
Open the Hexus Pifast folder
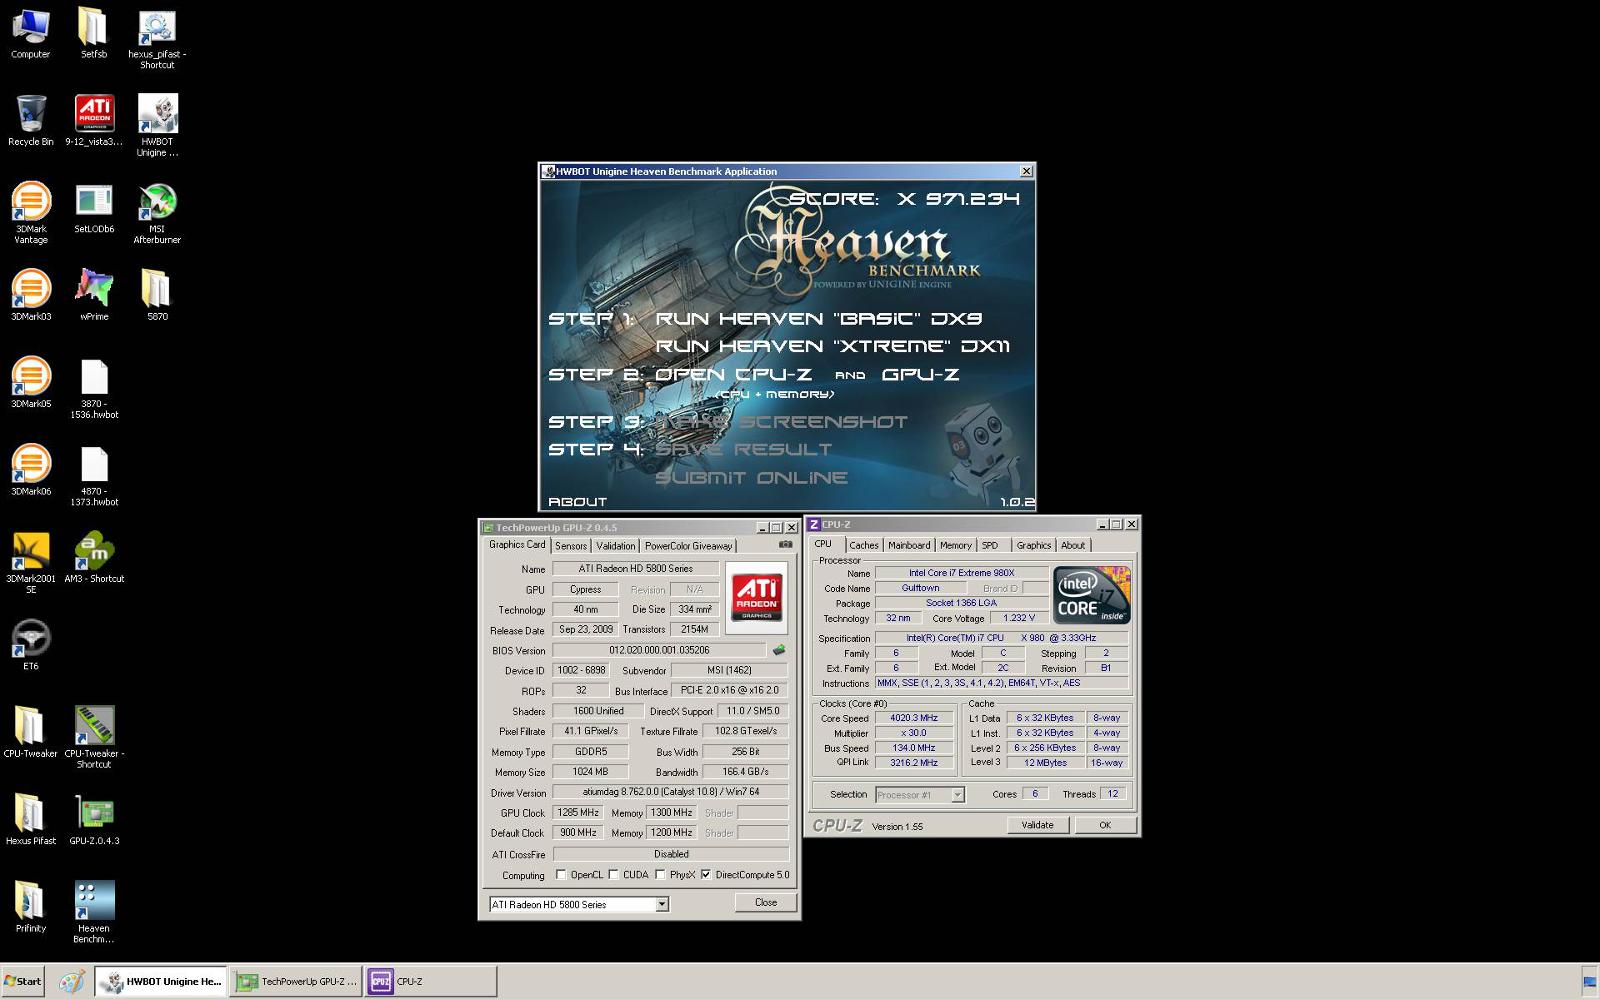pyautogui.click(x=30, y=819)
